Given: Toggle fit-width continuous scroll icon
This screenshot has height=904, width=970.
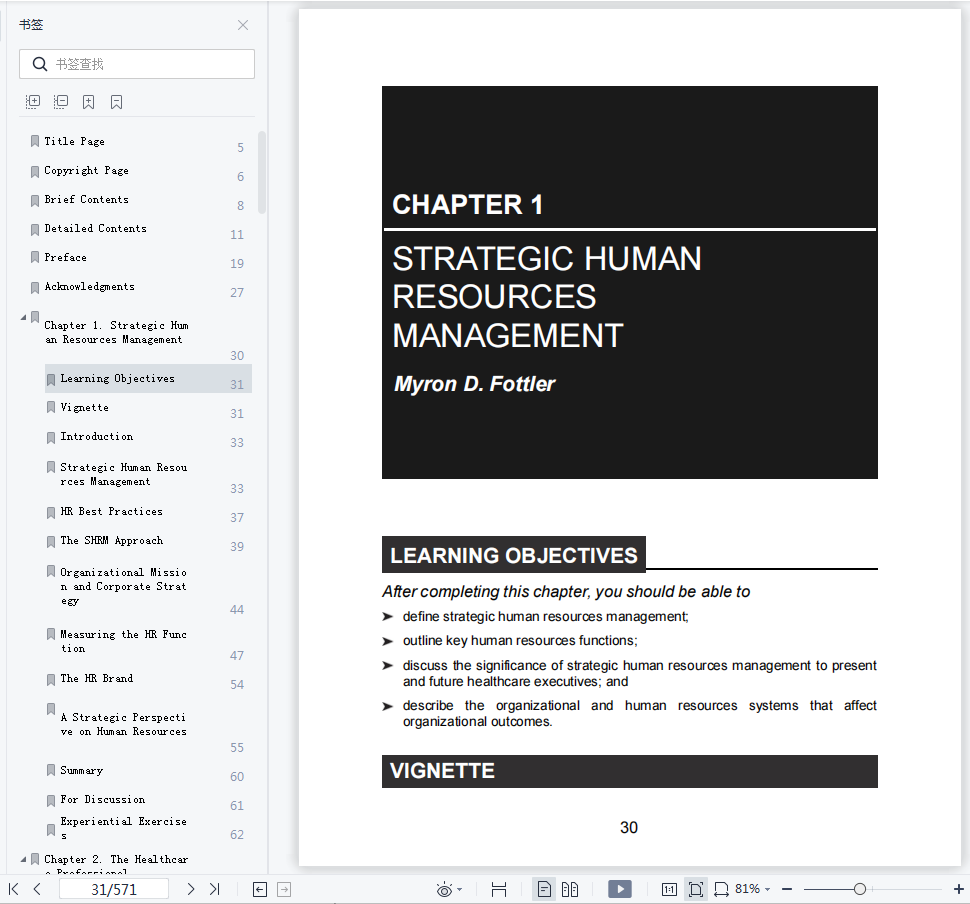Looking at the screenshot, I should pos(499,890).
